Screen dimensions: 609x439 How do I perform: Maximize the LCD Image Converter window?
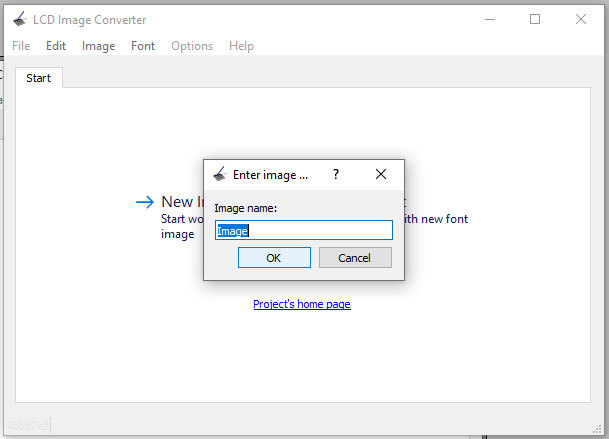click(x=535, y=19)
